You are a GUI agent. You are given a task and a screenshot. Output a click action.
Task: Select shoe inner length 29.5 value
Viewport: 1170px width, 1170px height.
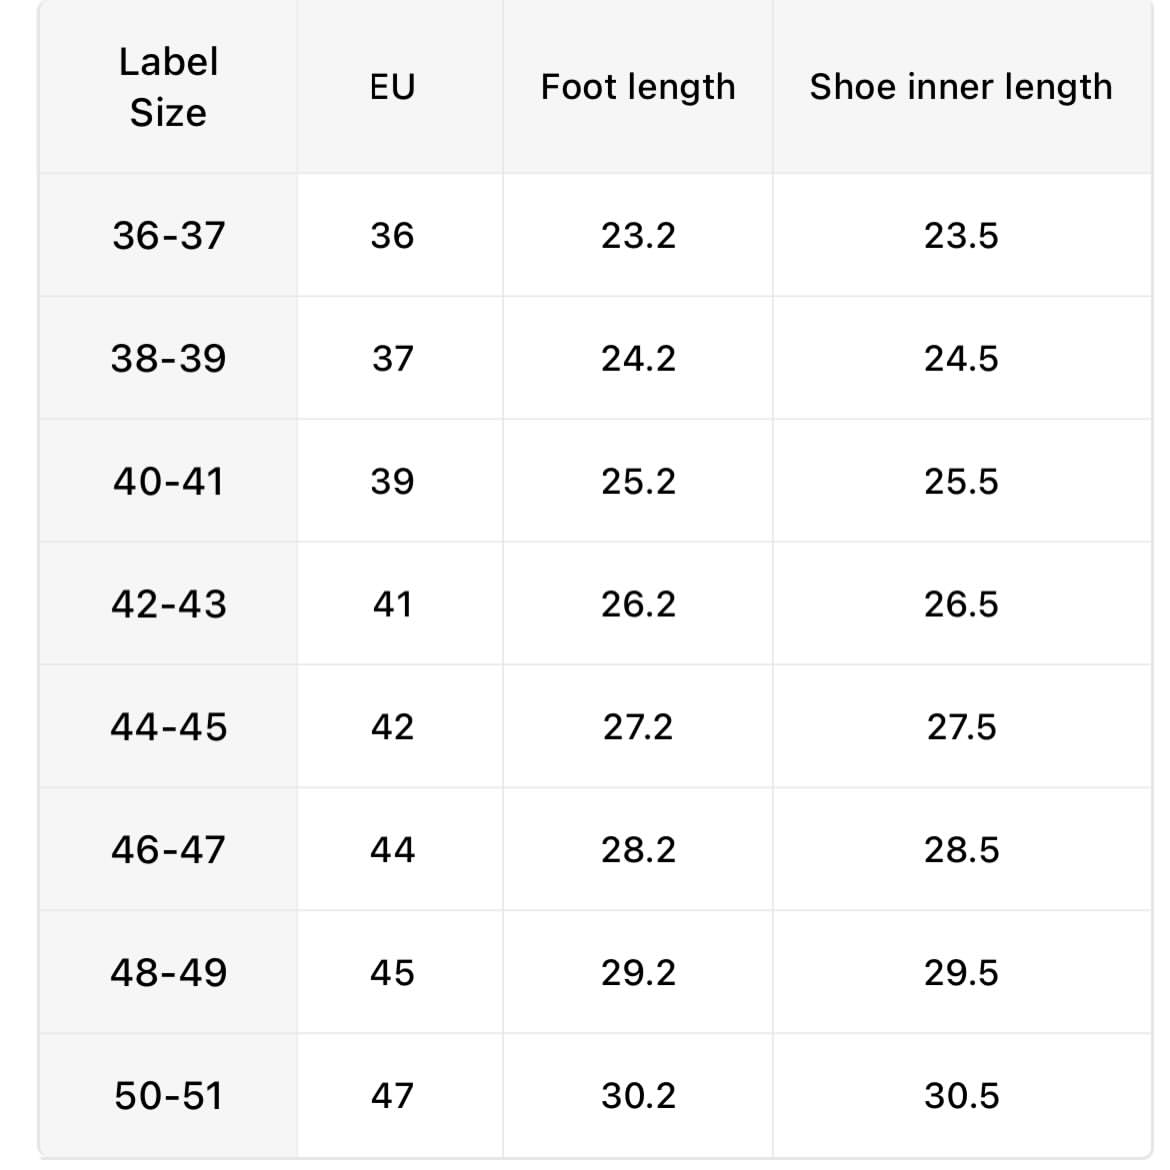961,972
